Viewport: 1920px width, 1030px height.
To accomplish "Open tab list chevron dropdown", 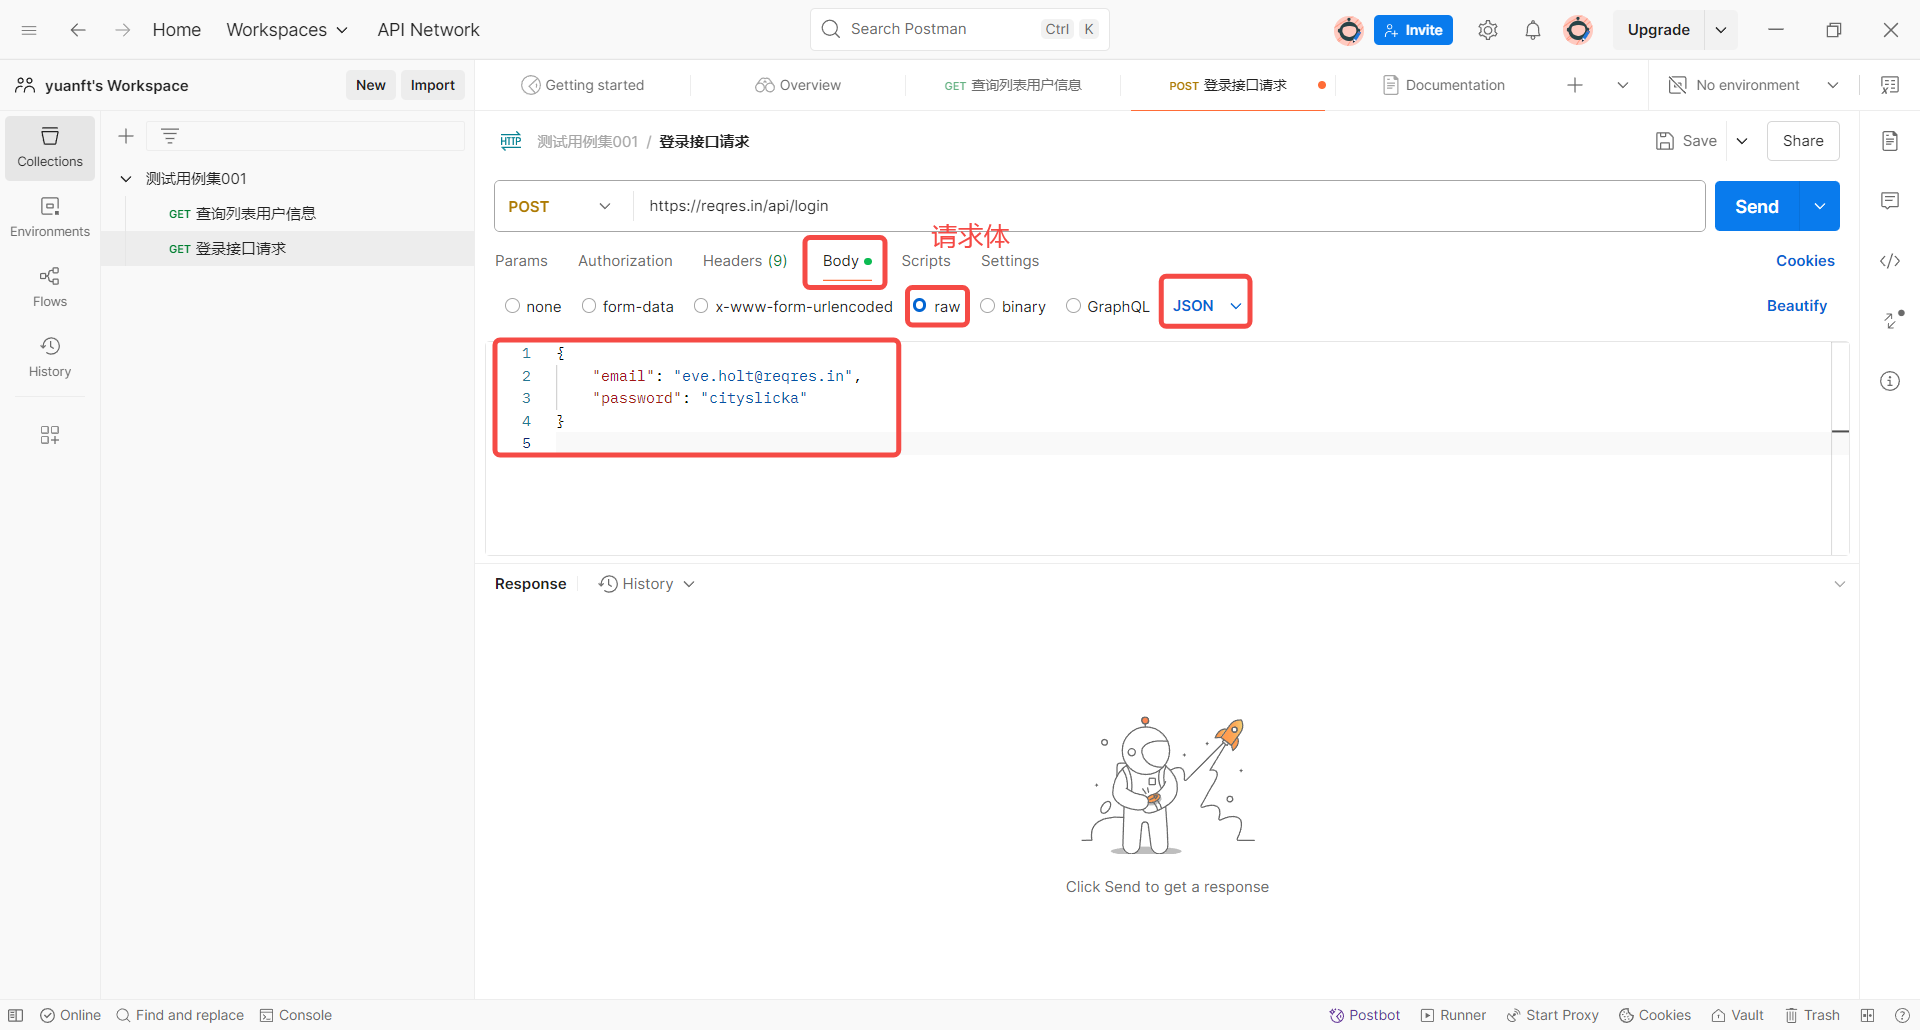I will pos(1623,85).
